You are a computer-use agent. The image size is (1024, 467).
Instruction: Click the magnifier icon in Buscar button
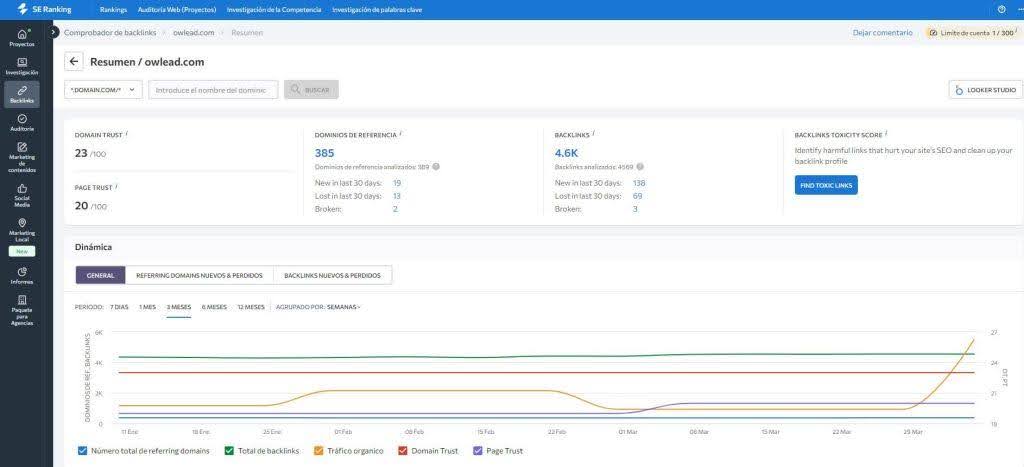(x=296, y=89)
